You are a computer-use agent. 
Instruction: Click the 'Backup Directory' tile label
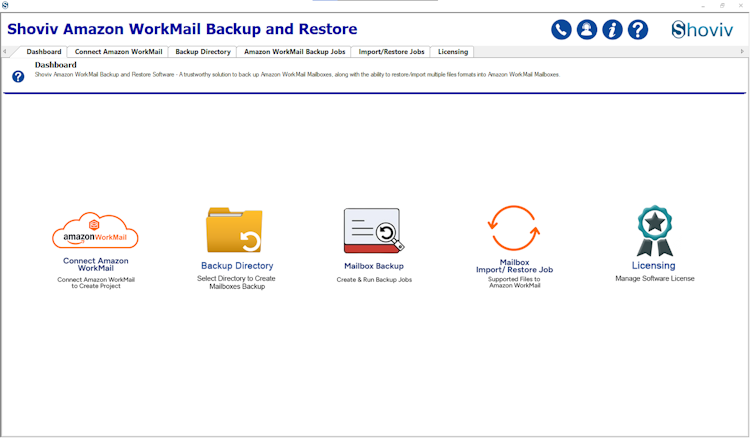(x=237, y=266)
